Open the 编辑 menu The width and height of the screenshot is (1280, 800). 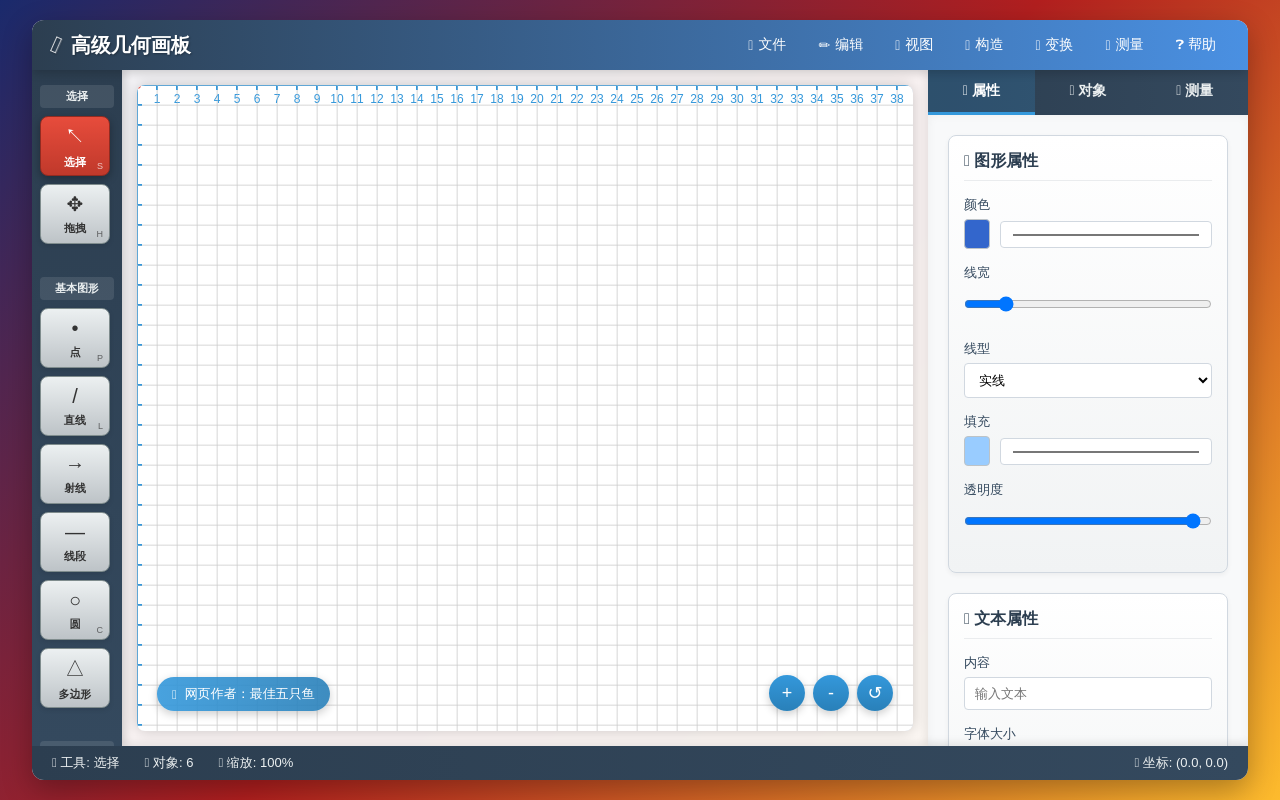coord(841,45)
